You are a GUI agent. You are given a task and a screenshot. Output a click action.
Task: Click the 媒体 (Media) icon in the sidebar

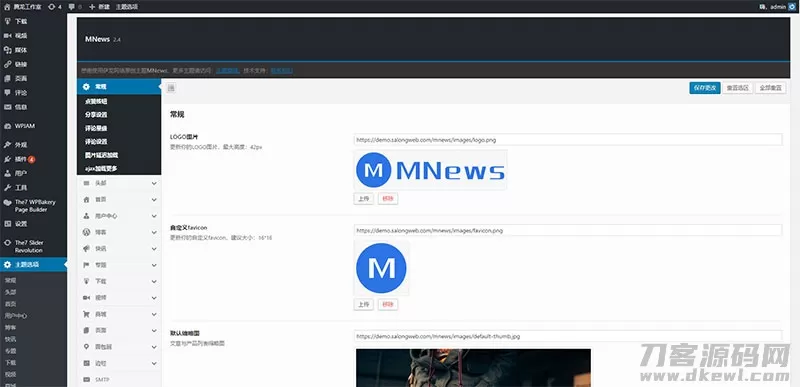click(7, 50)
